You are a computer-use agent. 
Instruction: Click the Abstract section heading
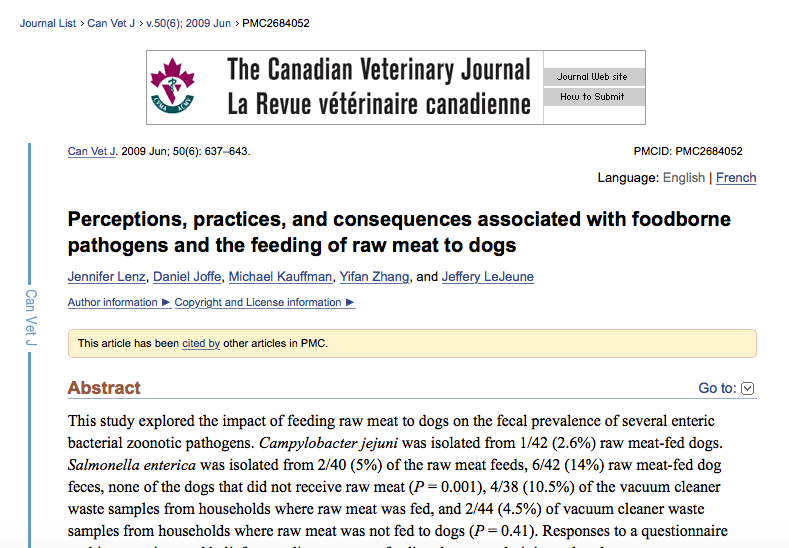(104, 388)
